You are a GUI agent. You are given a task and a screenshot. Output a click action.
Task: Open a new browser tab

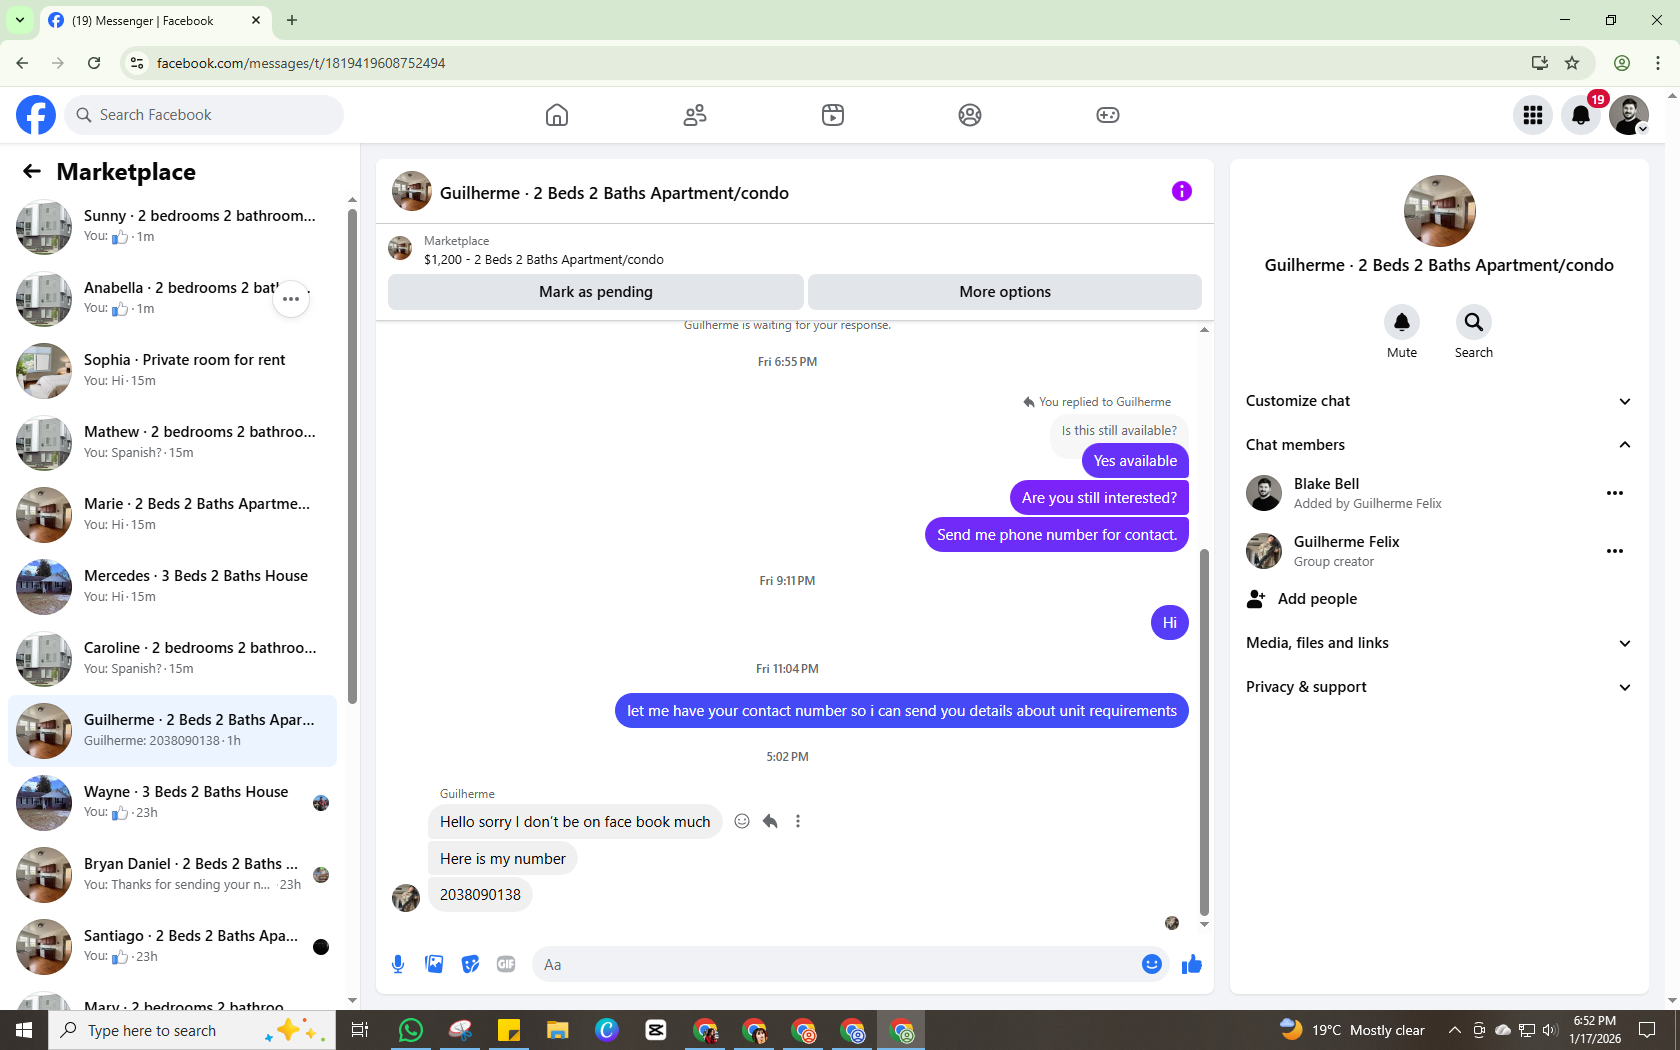click(x=292, y=20)
